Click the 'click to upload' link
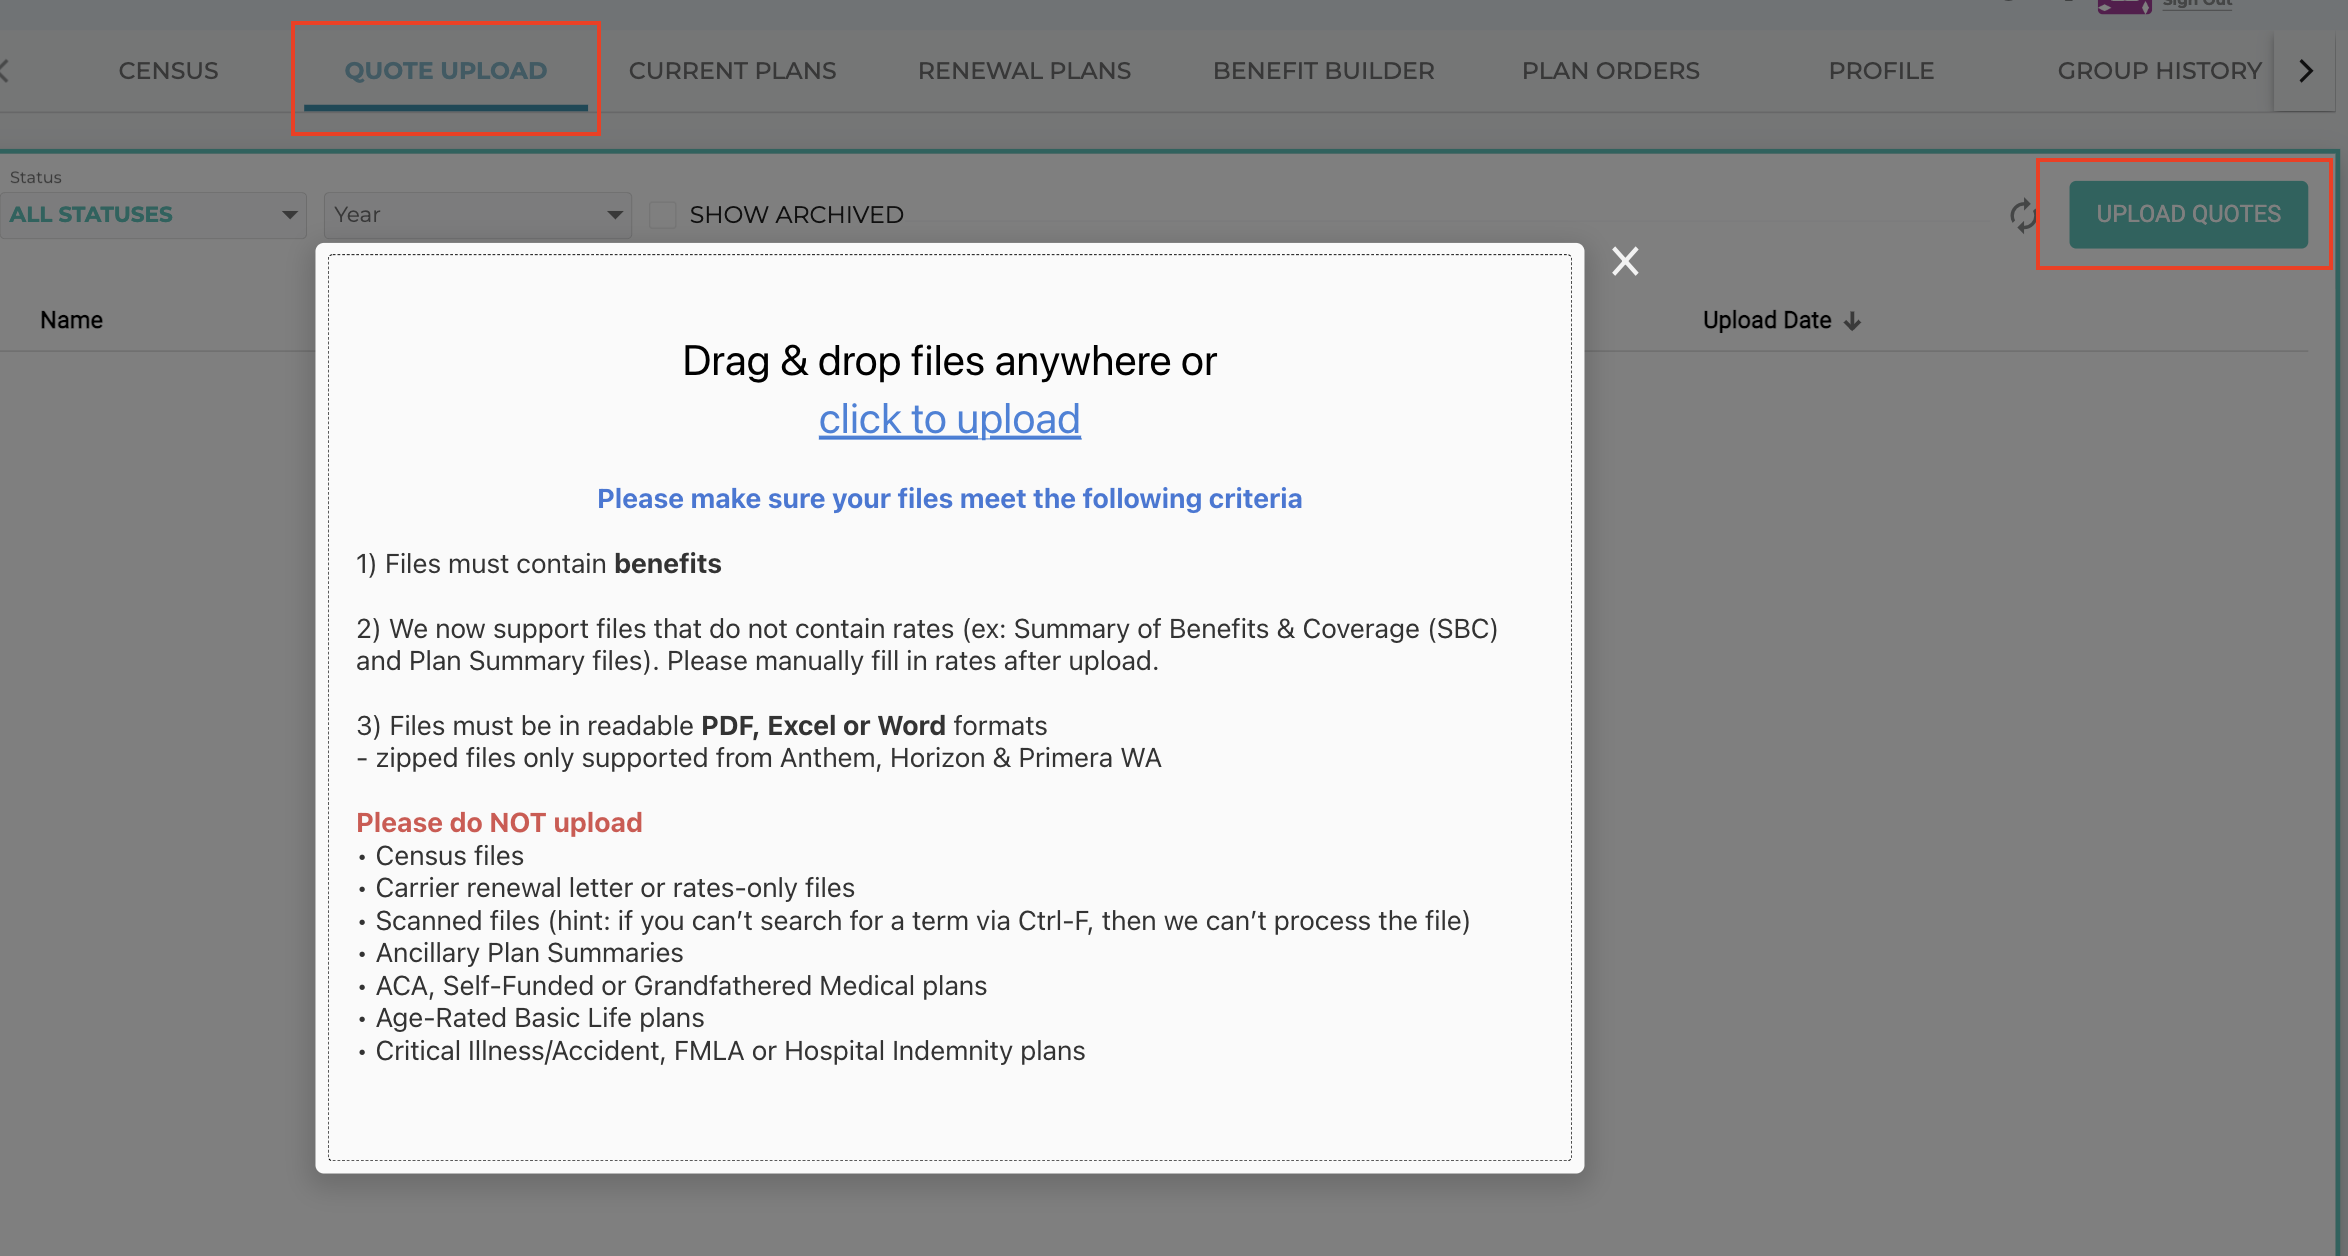 [949, 419]
